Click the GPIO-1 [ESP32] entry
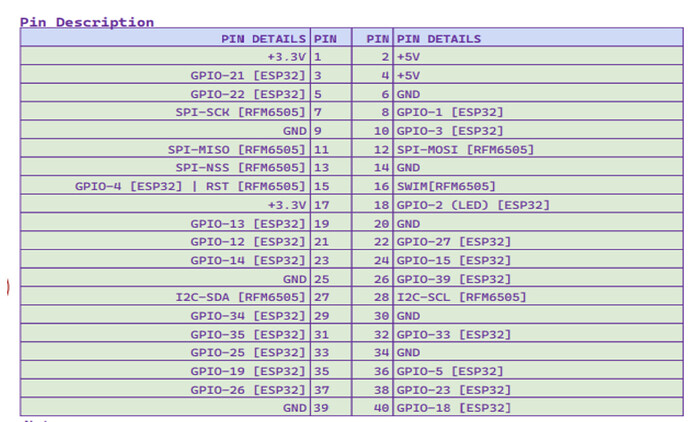690x422 pixels. (x=449, y=112)
